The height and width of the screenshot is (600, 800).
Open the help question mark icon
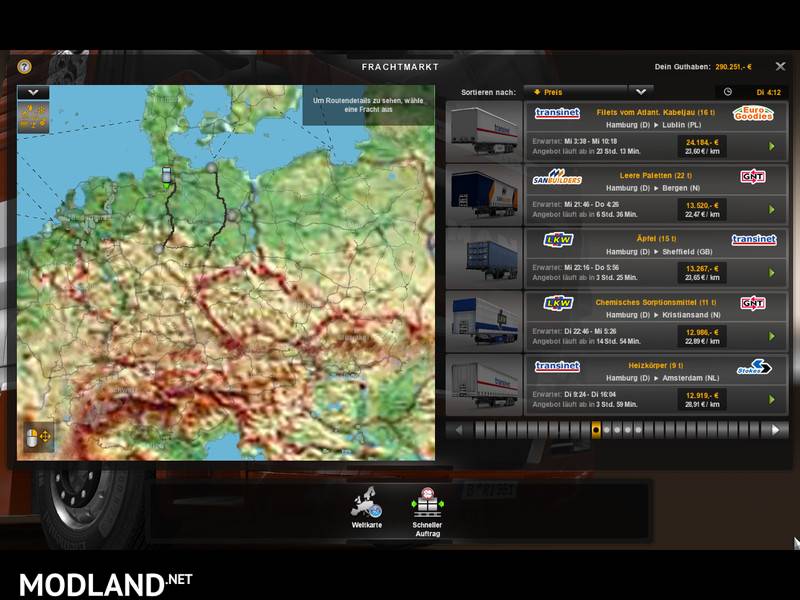[x=24, y=67]
